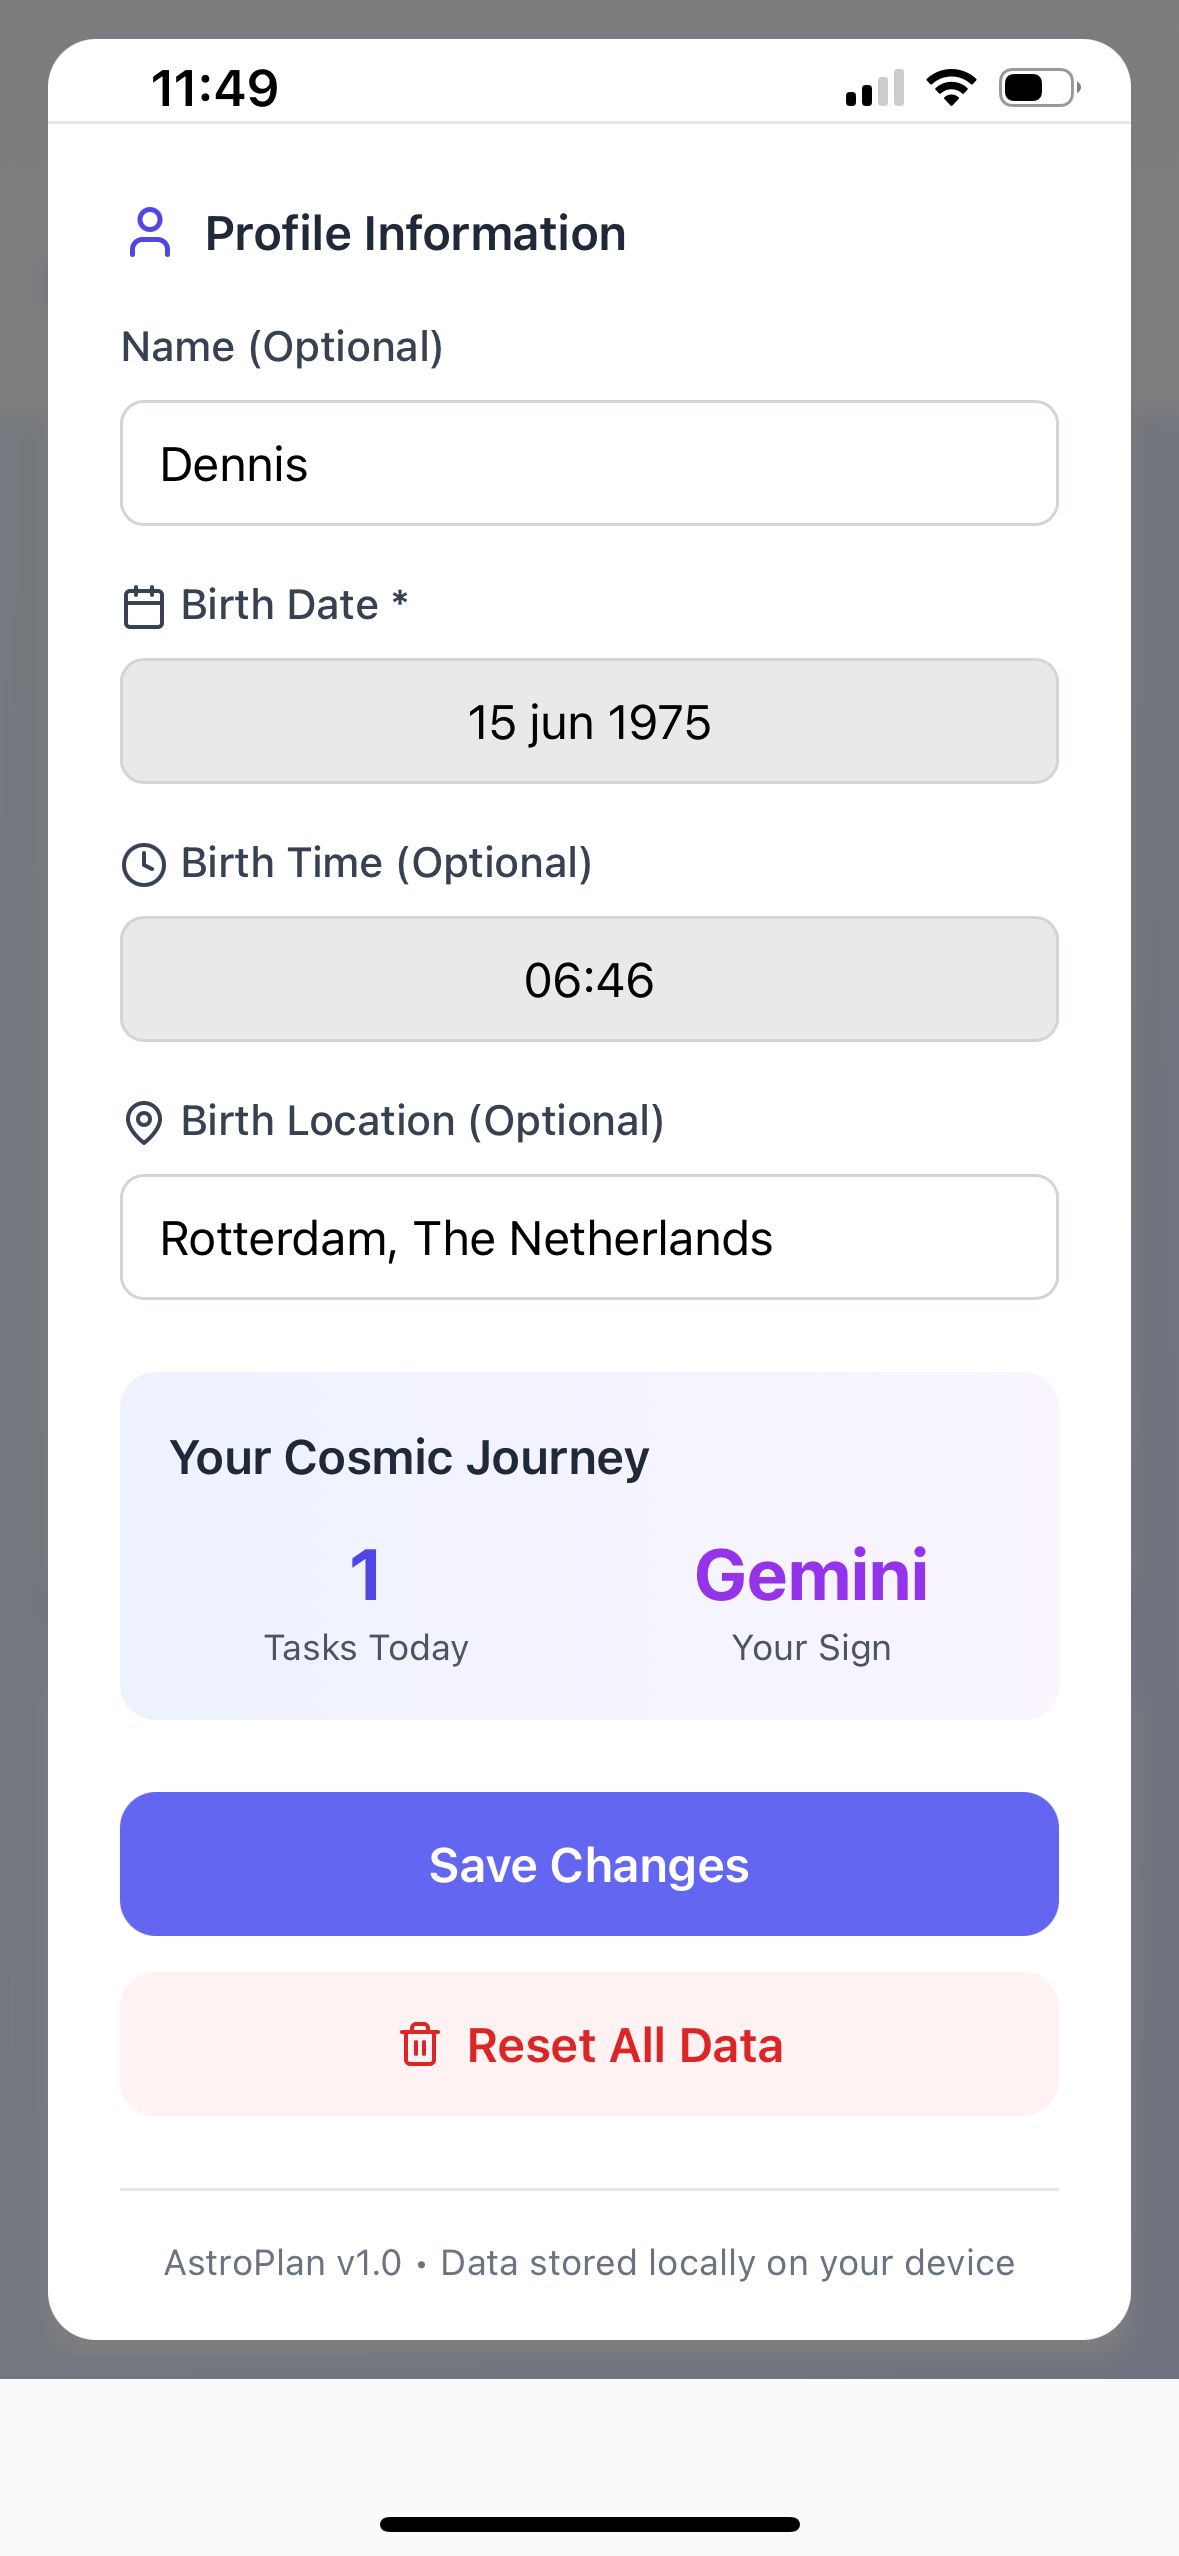The image size is (1179, 2556).
Task: Tap the cellular signal bars icon
Action: coord(875,88)
